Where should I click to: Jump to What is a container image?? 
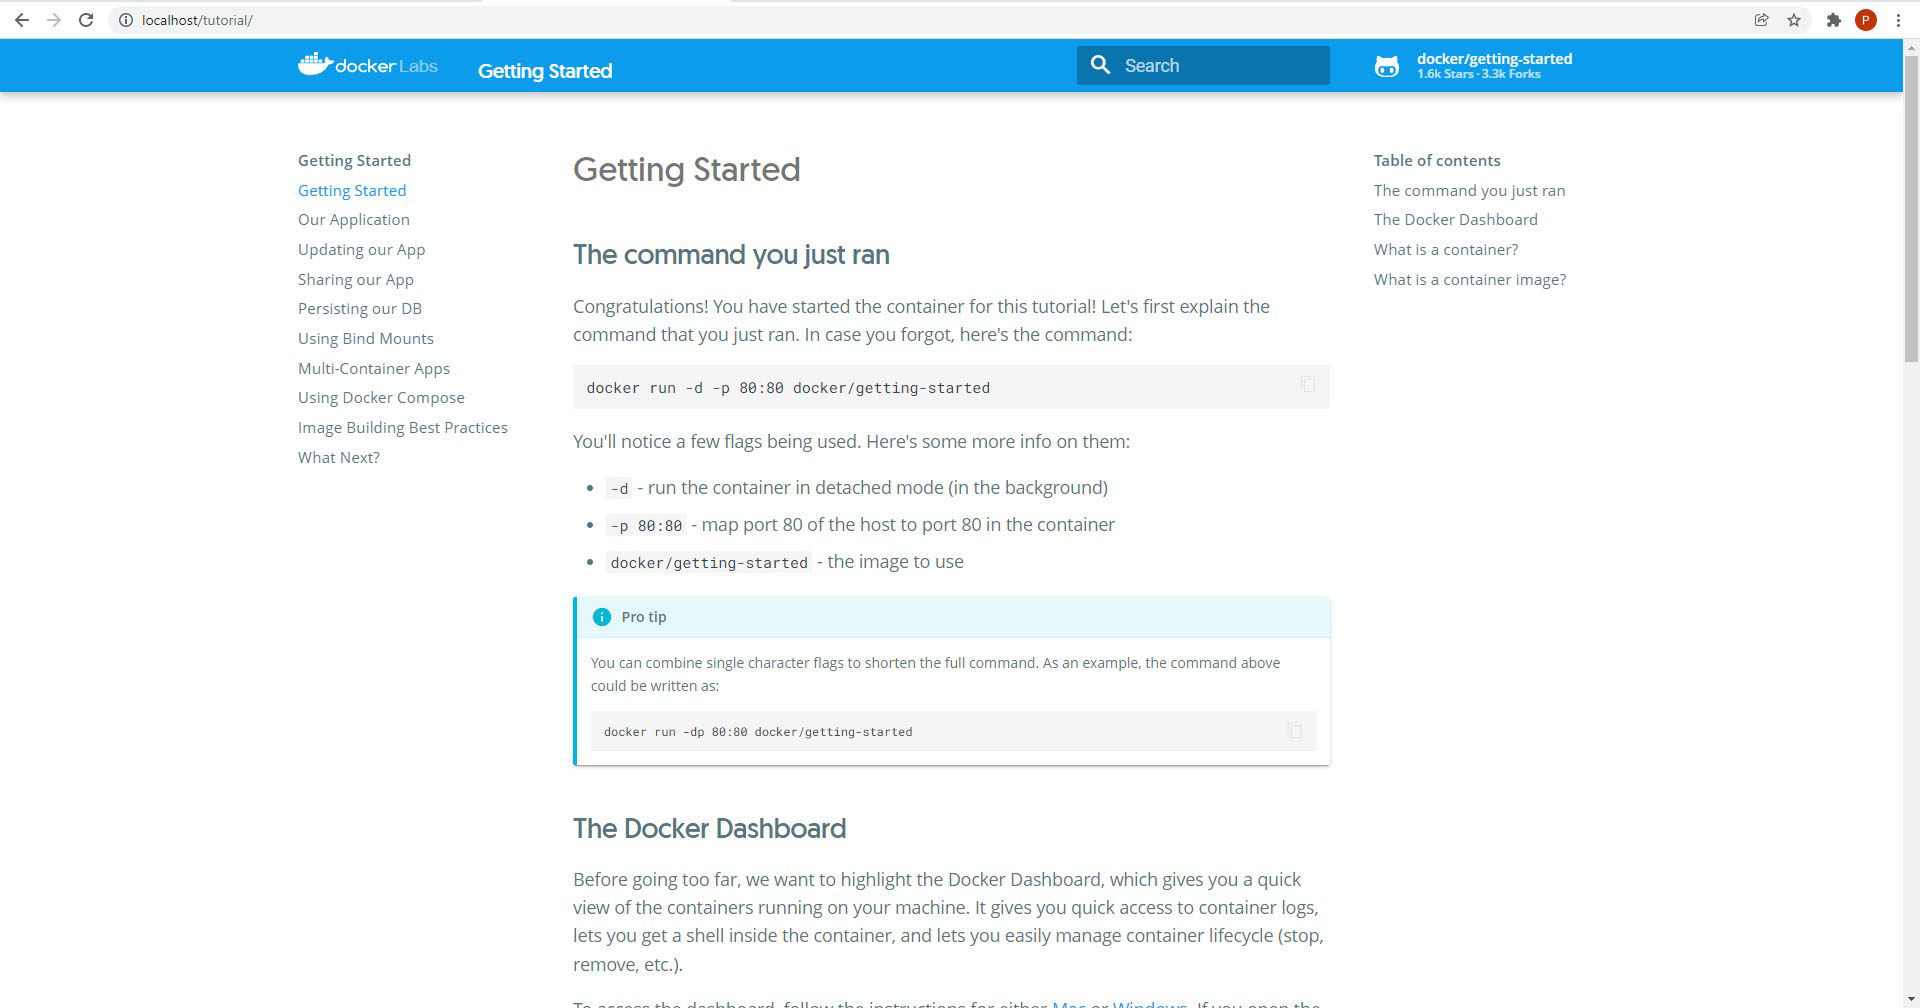point(1470,279)
